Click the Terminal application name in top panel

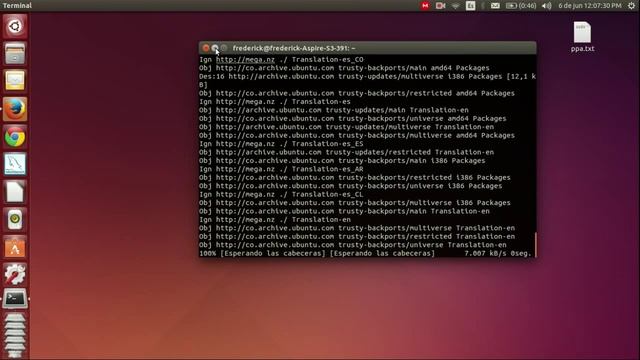click(x=17, y=6)
